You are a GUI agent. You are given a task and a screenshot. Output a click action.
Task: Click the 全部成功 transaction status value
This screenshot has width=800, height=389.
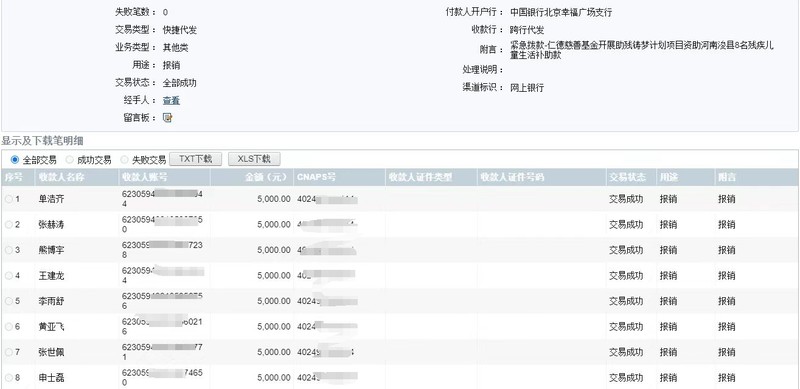(x=180, y=83)
